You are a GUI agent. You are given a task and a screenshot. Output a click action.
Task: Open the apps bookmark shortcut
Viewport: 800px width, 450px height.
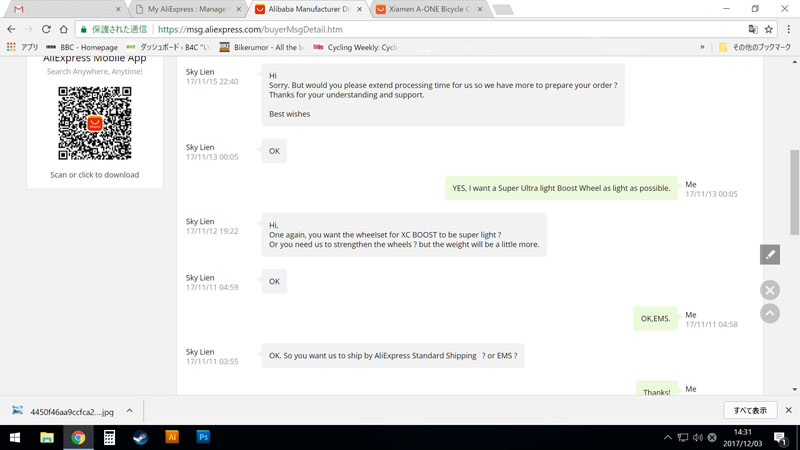pyautogui.click(x=22, y=47)
